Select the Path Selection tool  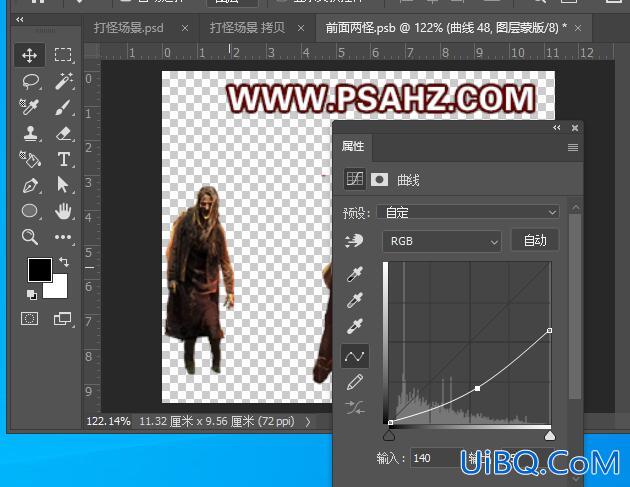coord(63,185)
